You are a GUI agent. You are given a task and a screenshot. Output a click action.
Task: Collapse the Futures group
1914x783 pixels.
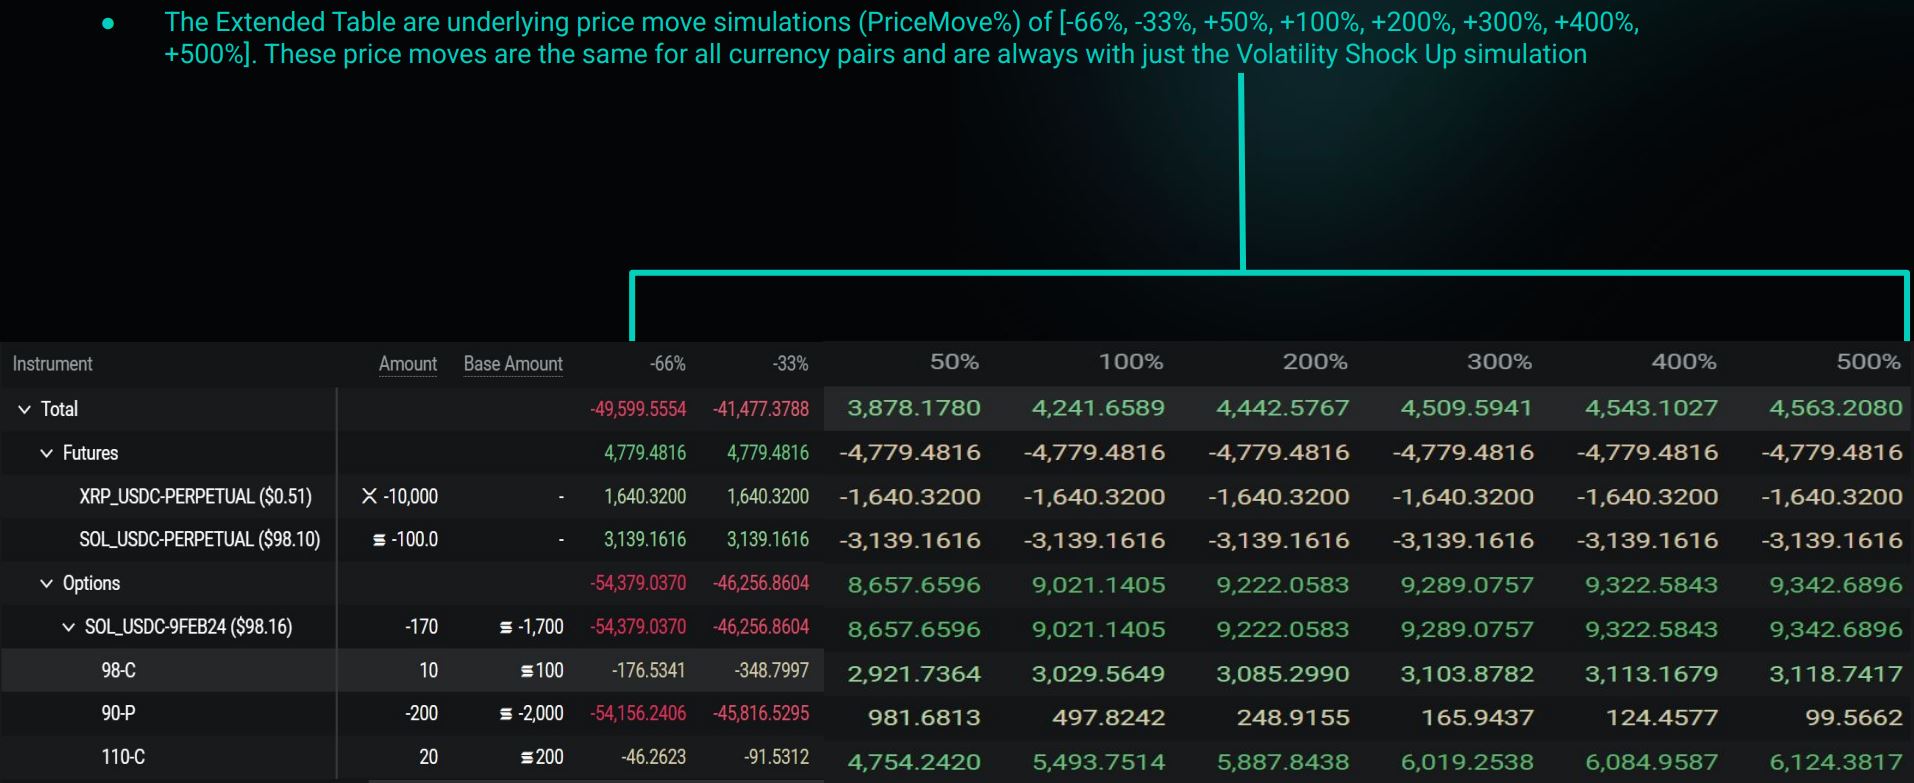(45, 453)
